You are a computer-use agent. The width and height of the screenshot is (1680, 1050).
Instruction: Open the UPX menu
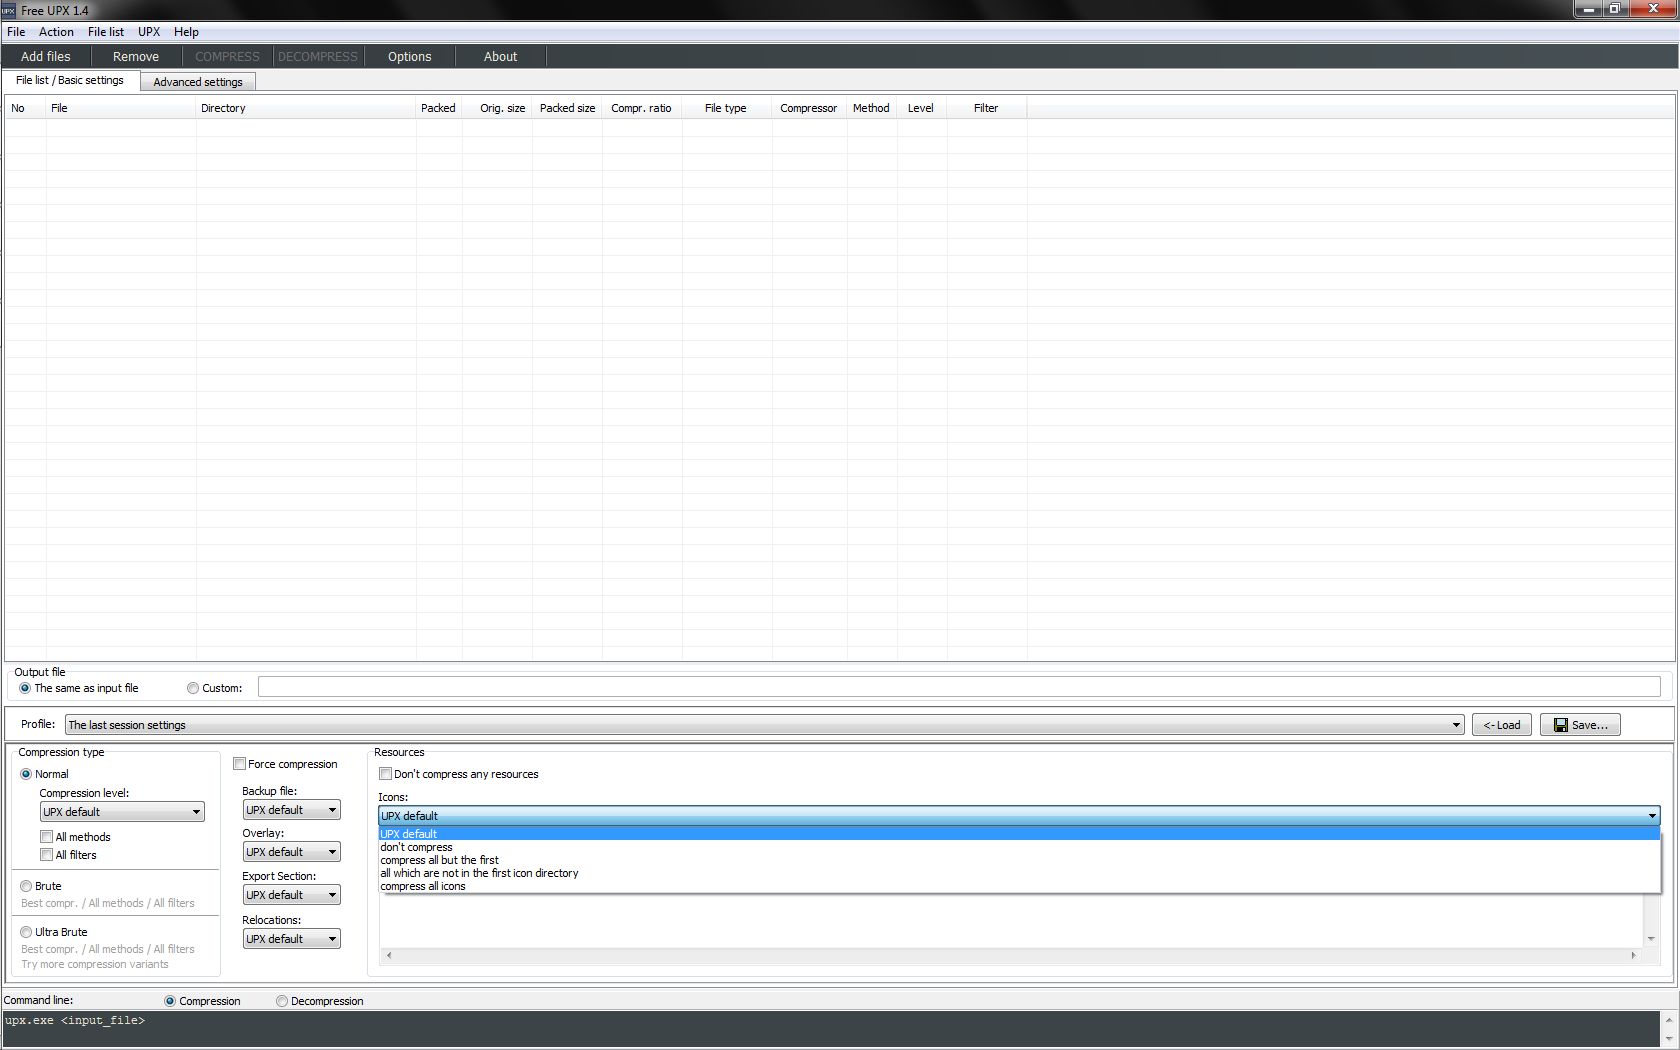pos(149,32)
